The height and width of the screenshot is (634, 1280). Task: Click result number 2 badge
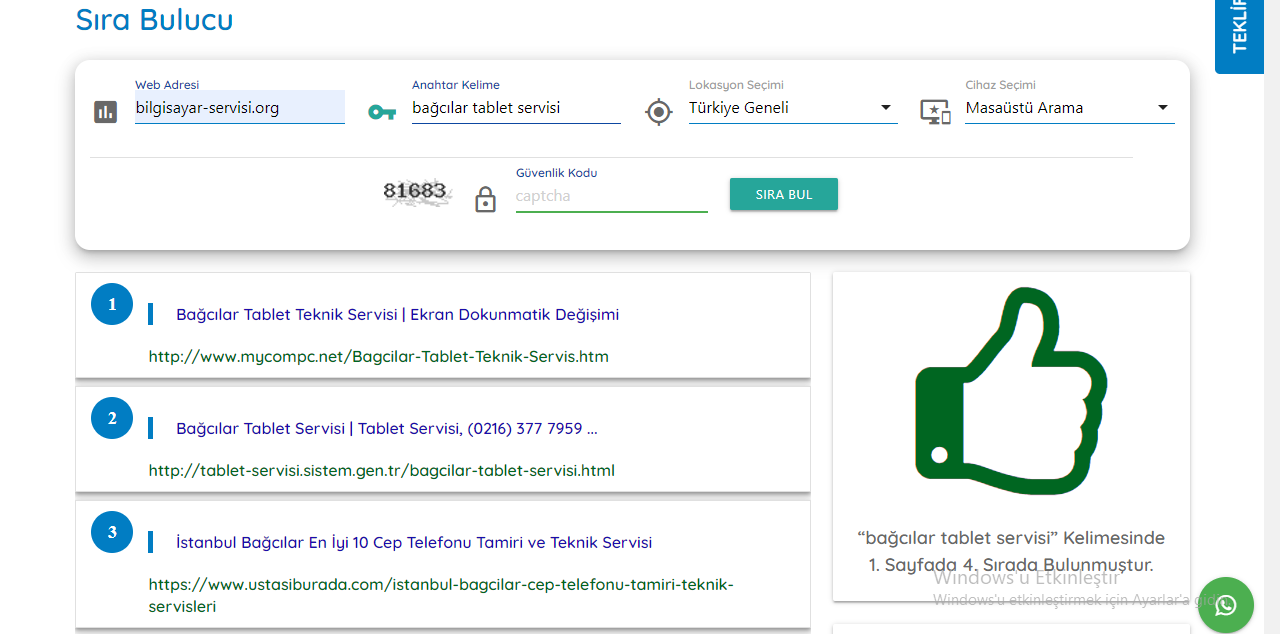112,418
